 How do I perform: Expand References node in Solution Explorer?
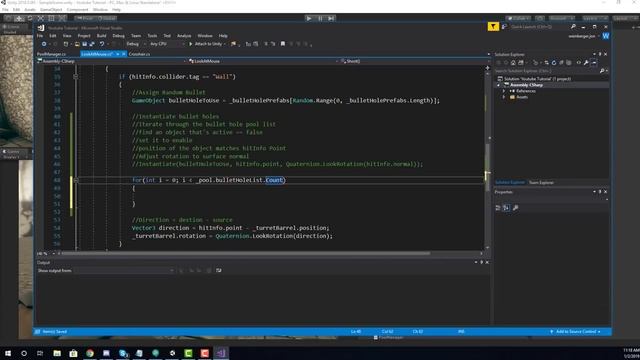[504, 91]
